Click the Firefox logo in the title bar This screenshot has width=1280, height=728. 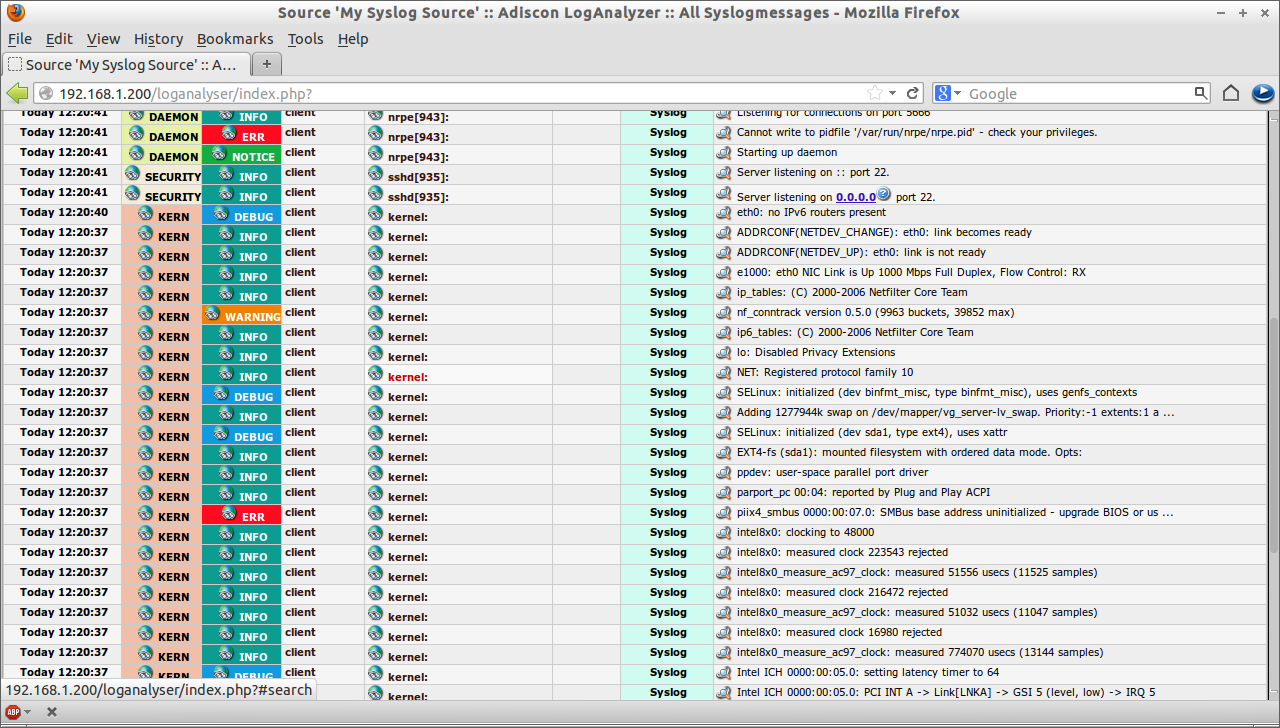pyautogui.click(x=15, y=13)
